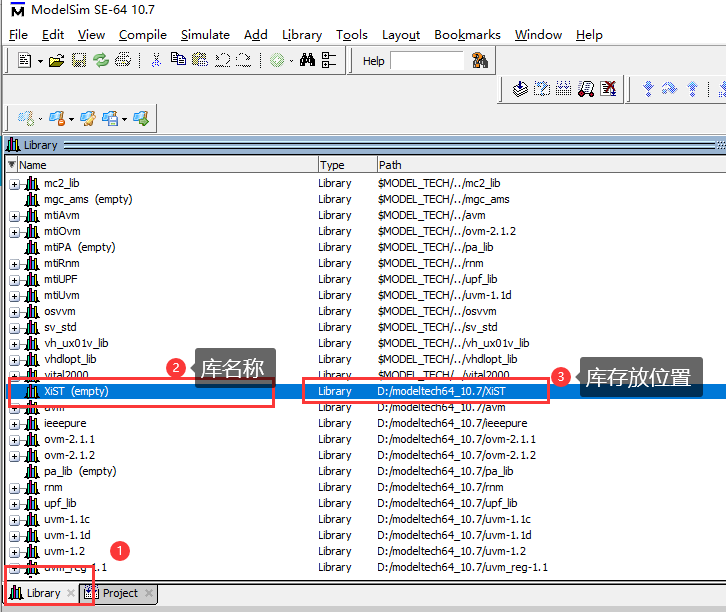Screen dimensions: 726x612
Task: Open the Simulate menu
Action: 205,35
